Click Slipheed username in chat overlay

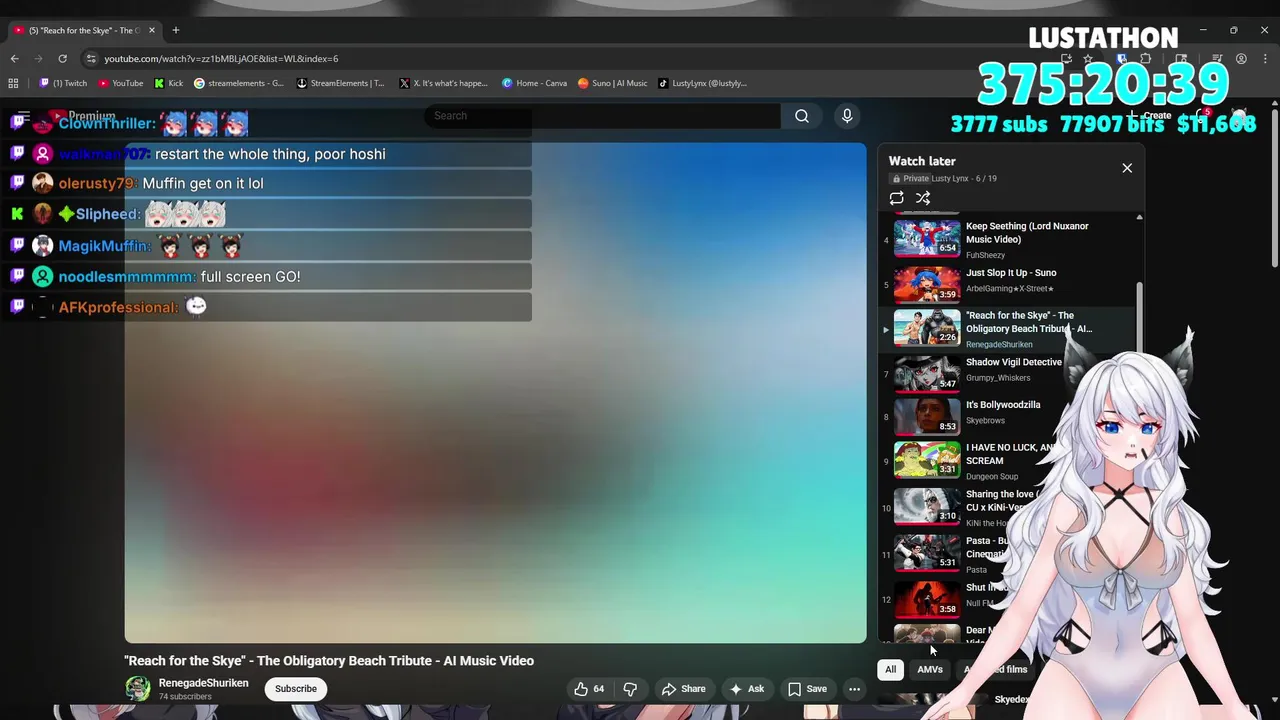coord(108,214)
